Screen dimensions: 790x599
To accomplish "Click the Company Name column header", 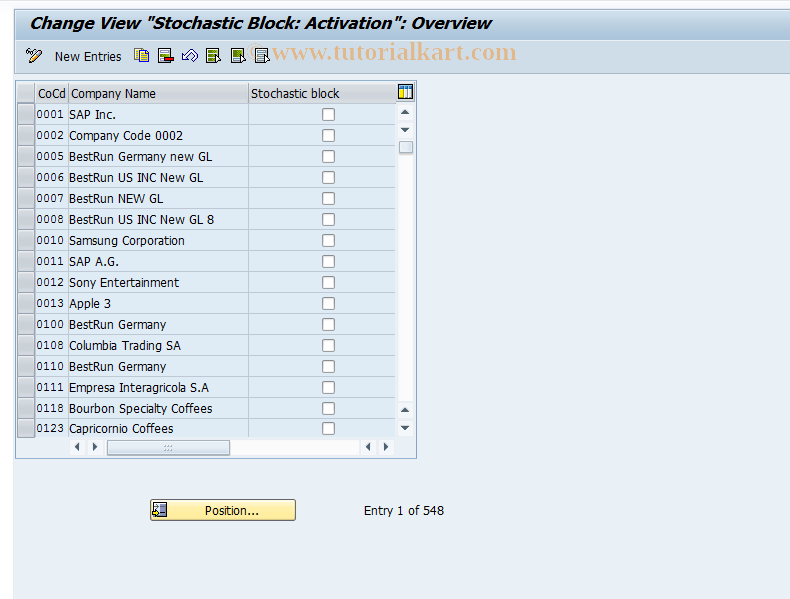I will tap(158, 93).
